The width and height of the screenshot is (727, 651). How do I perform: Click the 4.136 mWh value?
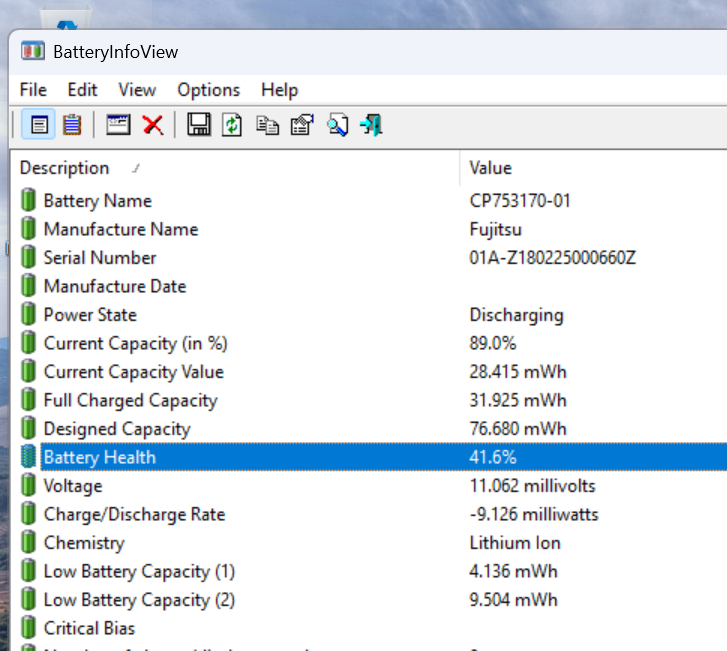pyautogui.click(x=513, y=572)
